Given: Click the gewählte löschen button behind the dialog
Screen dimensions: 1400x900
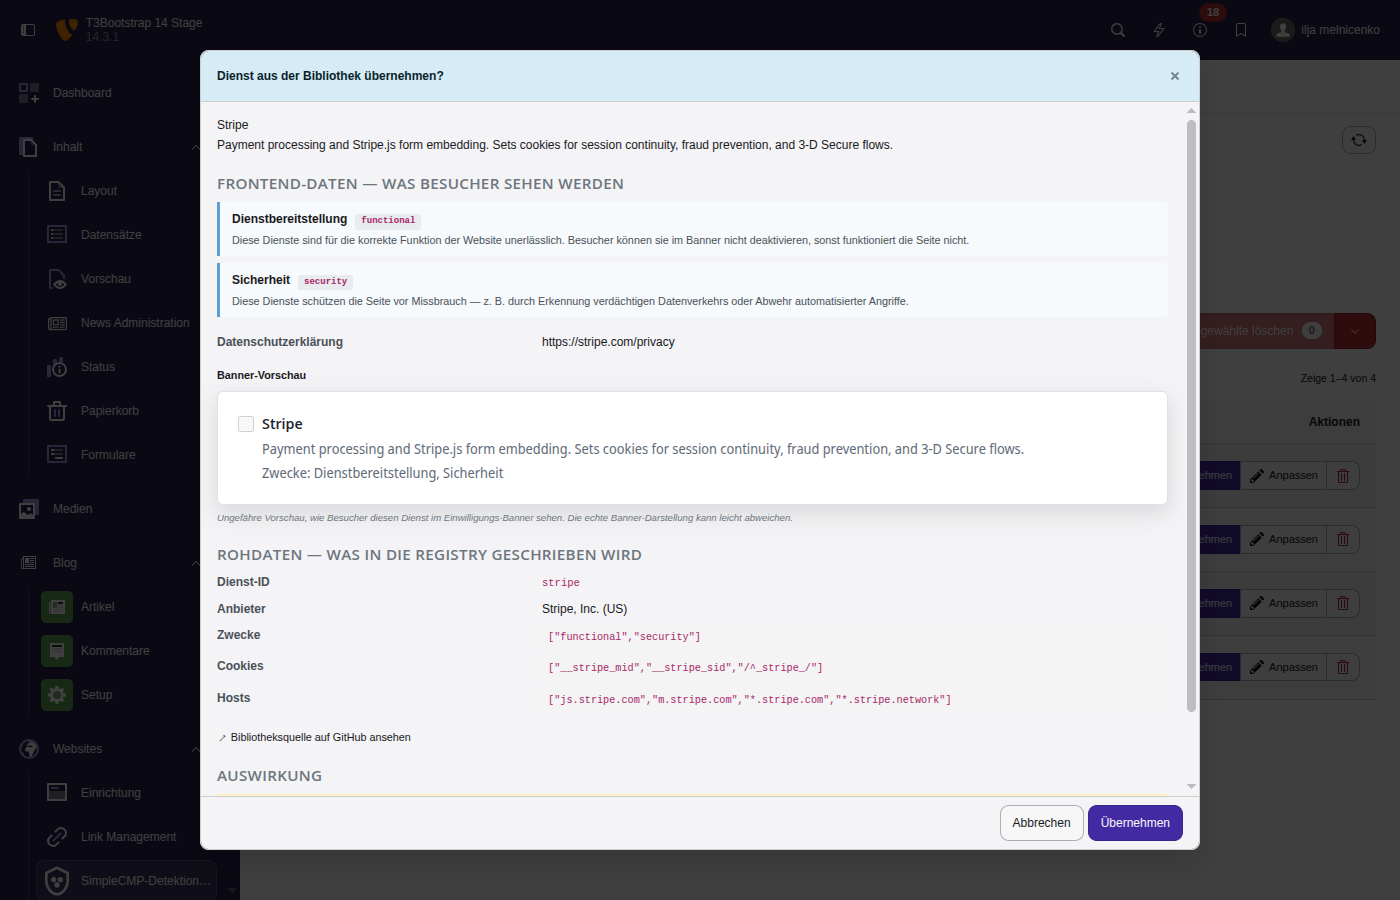Looking at the screenshot, I should pyautogui.click(x=1266, y=331).
